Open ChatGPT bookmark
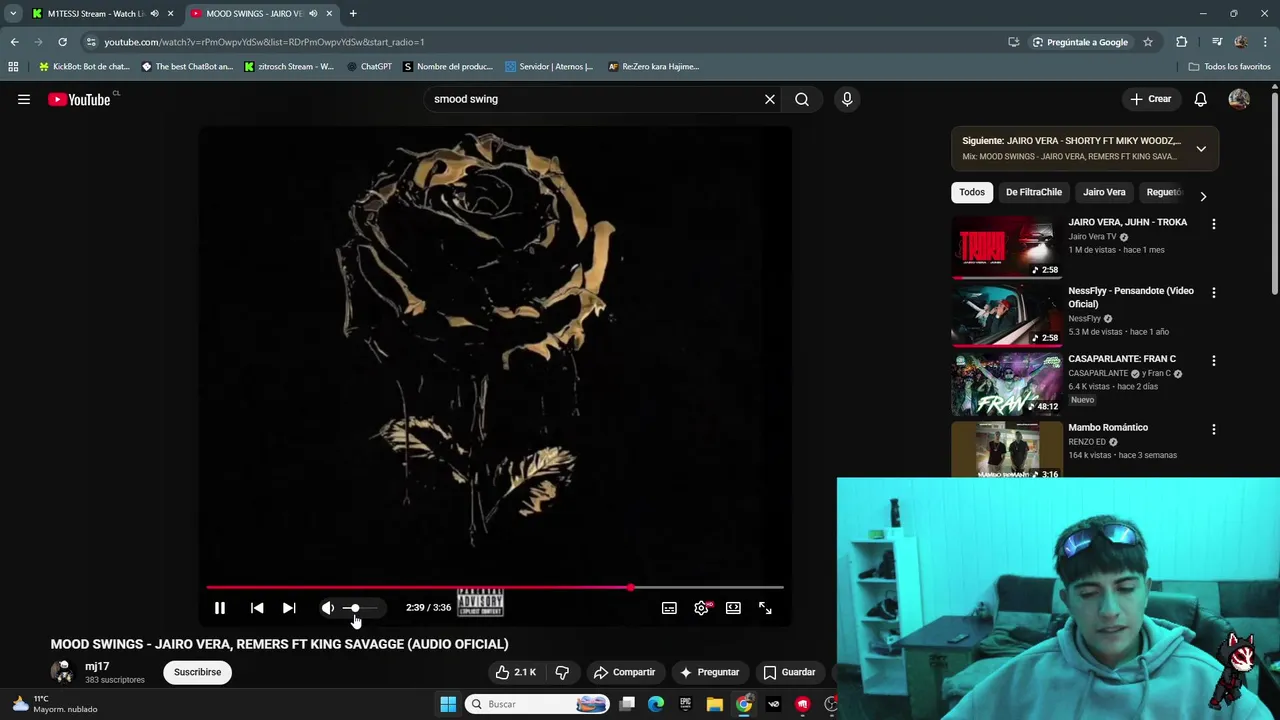The width and height of the screenshot is (1280, 720). (x=369, y=67)
